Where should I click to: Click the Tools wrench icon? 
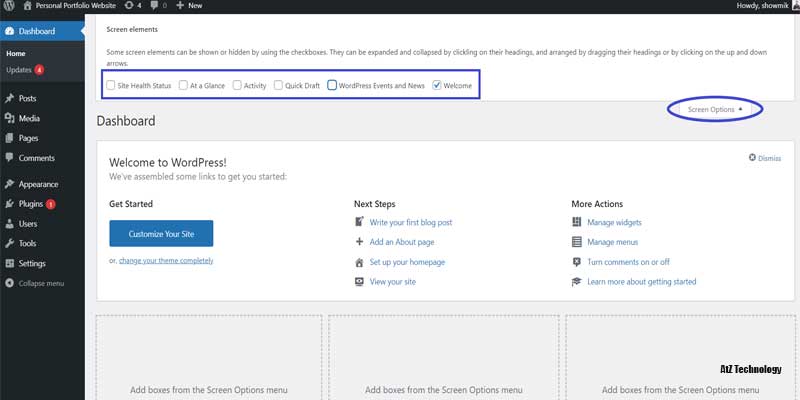click(9, 243)
